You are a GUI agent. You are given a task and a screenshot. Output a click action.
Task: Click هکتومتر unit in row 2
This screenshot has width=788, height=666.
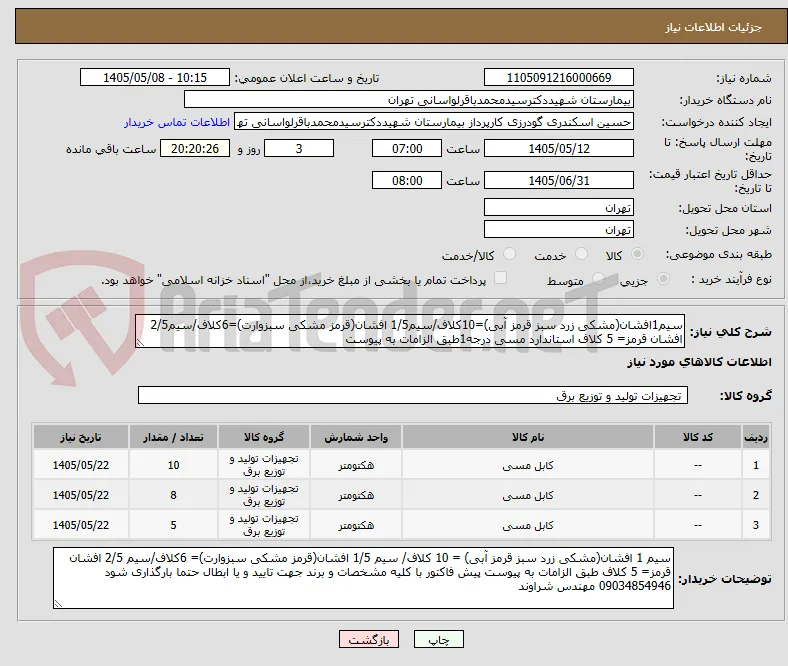coord(356,496)
